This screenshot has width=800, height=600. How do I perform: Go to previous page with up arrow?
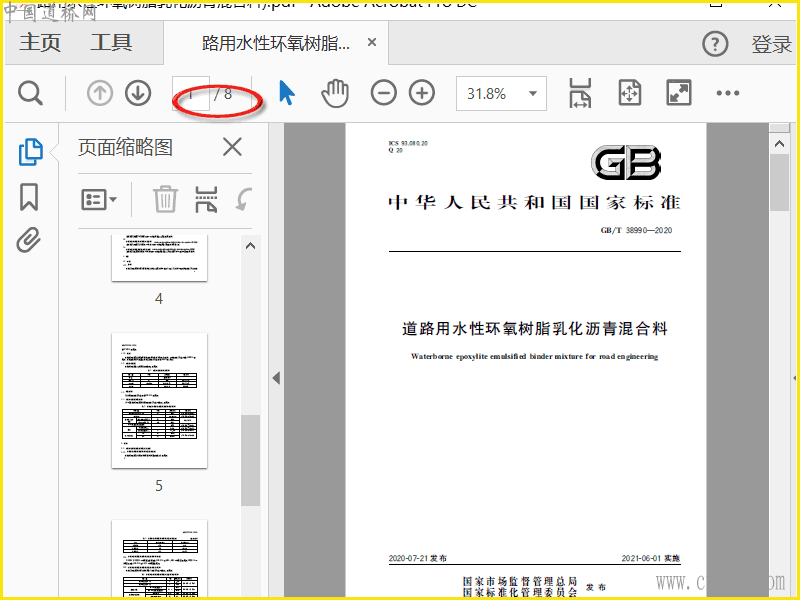coord(99,93)
